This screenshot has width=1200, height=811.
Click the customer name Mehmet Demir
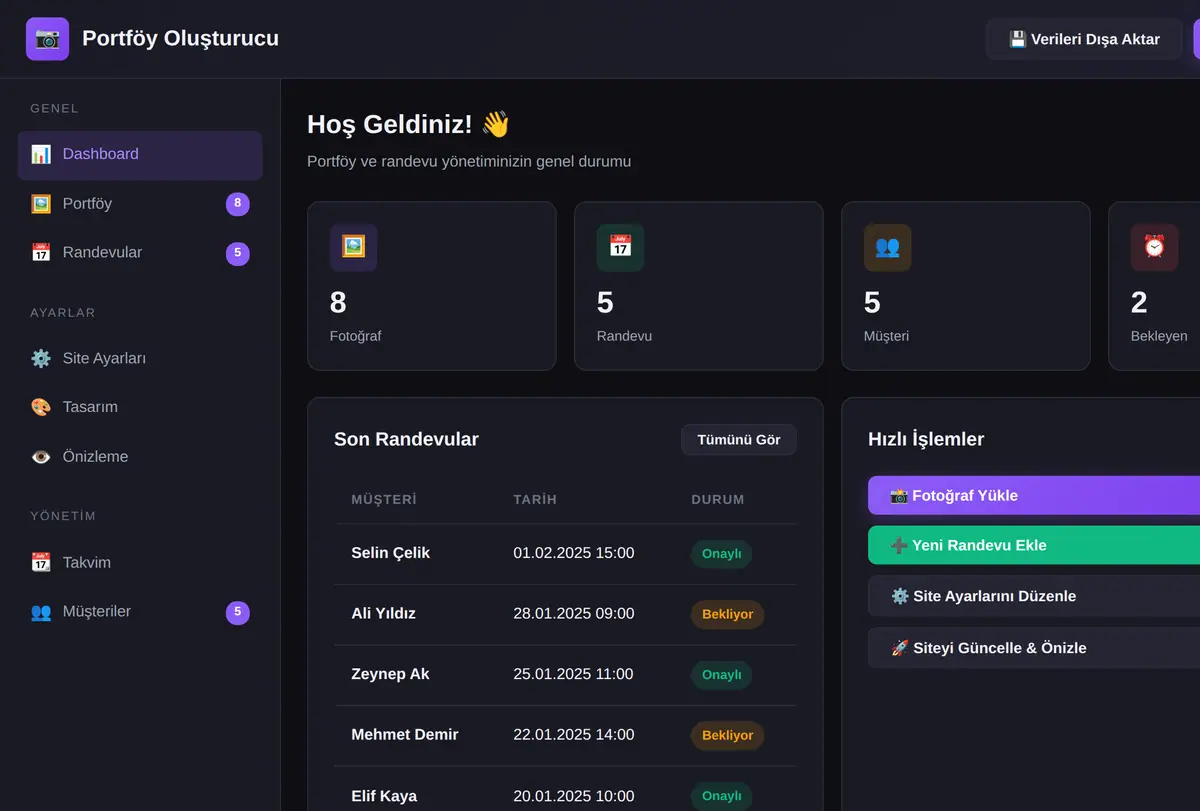(x=405, y=735)
